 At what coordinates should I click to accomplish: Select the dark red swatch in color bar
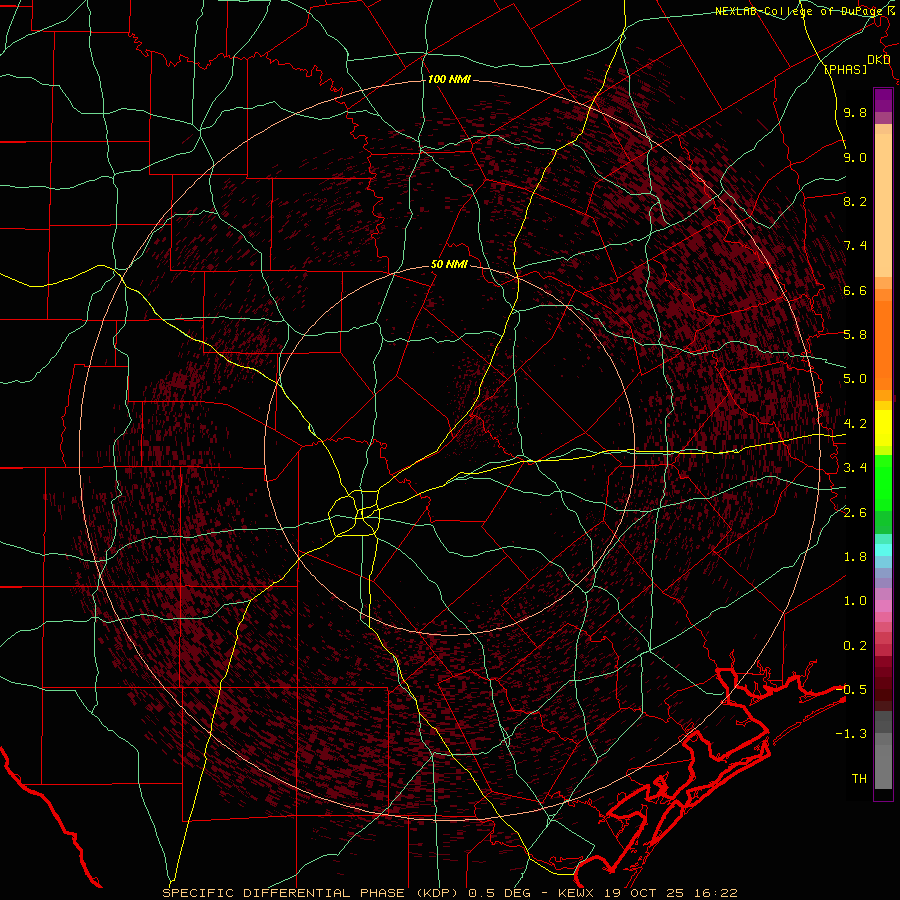[x=883, y=684]
